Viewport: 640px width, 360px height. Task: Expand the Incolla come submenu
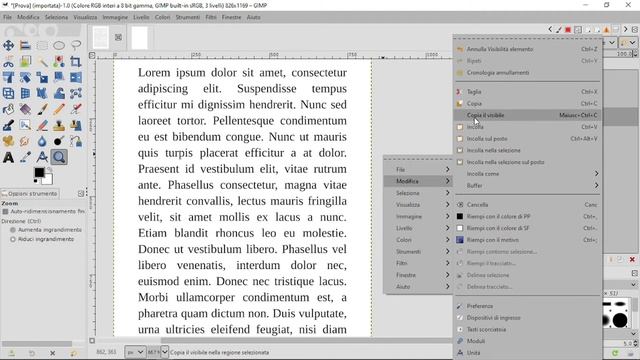[x=528, y=174]
